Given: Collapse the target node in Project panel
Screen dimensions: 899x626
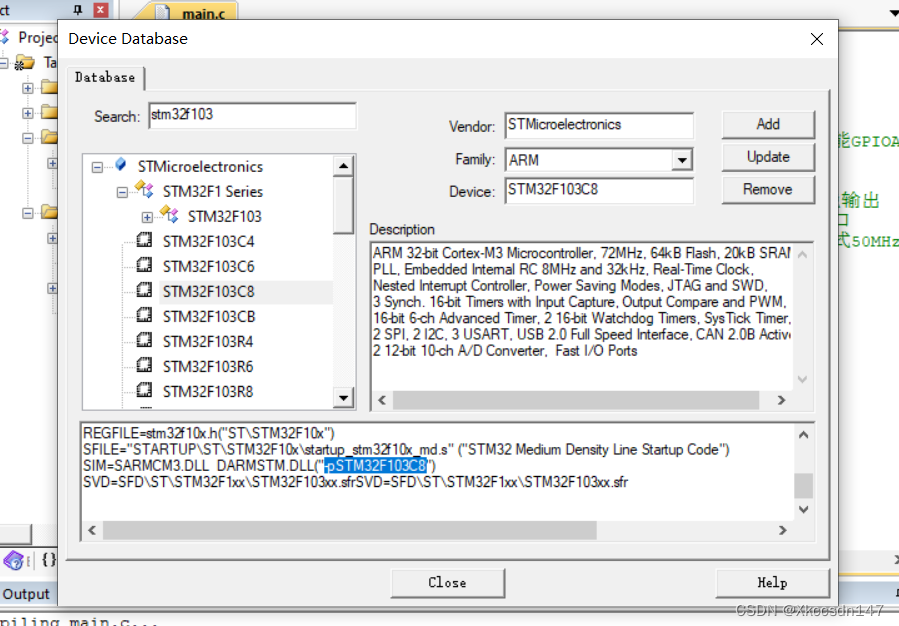Looking at the screenshot, I should [x=4, y=63].
